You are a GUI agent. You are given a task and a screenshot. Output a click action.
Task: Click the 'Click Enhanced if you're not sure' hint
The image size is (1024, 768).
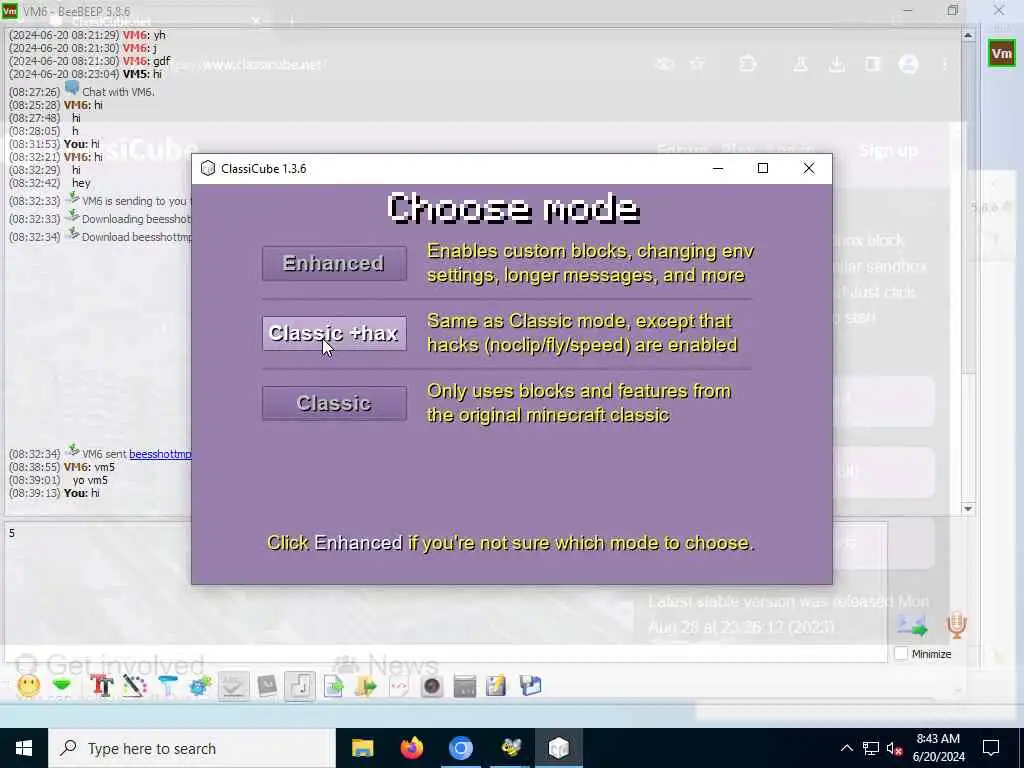click(x=510, y=543)
